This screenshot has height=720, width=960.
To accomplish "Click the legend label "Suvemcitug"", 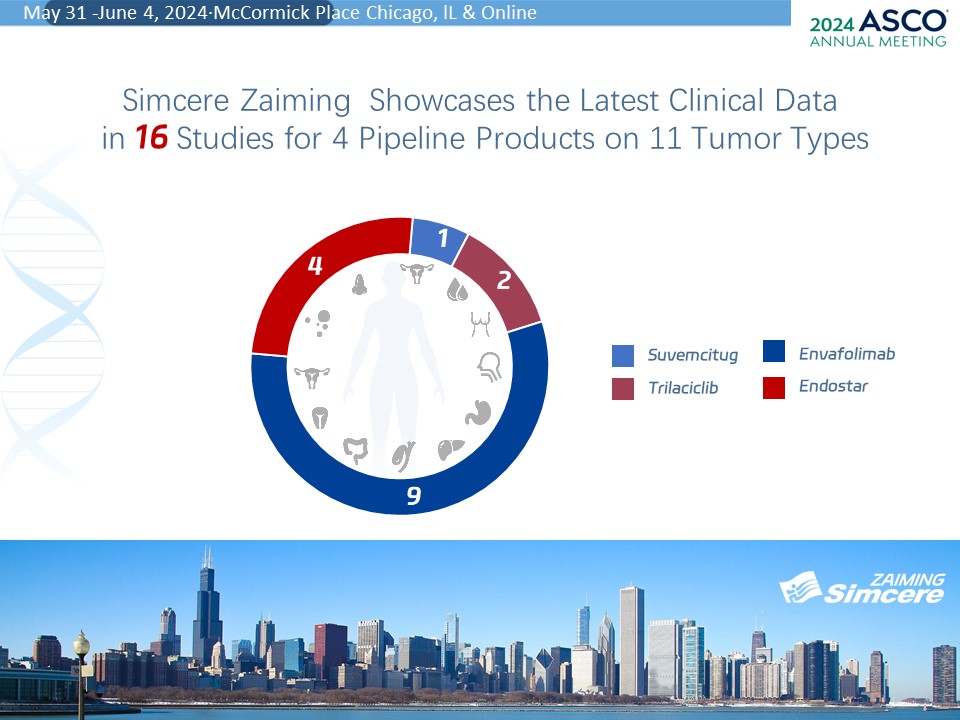I will tap(692, 355).
